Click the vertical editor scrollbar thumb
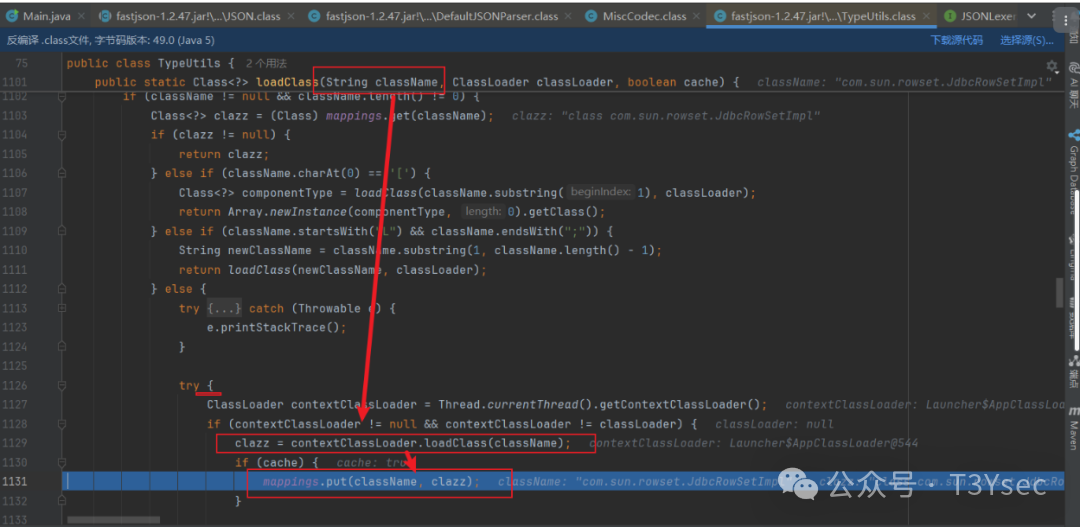The width and height of the screenshot is (1080, 527). [1060, 293]
